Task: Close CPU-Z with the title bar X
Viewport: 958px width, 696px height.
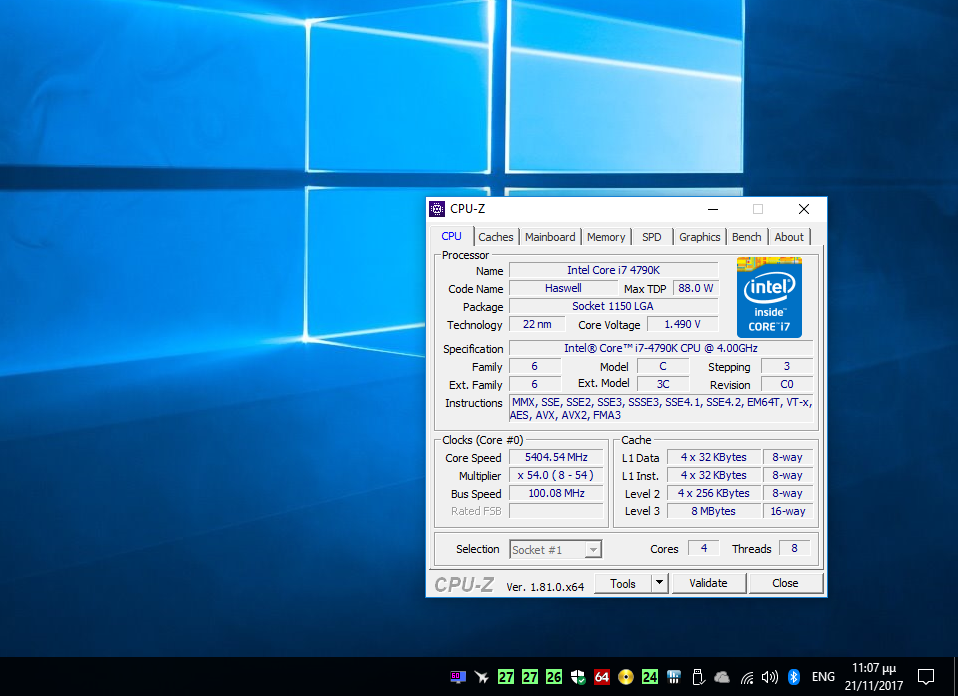Action: coord(804,209)
